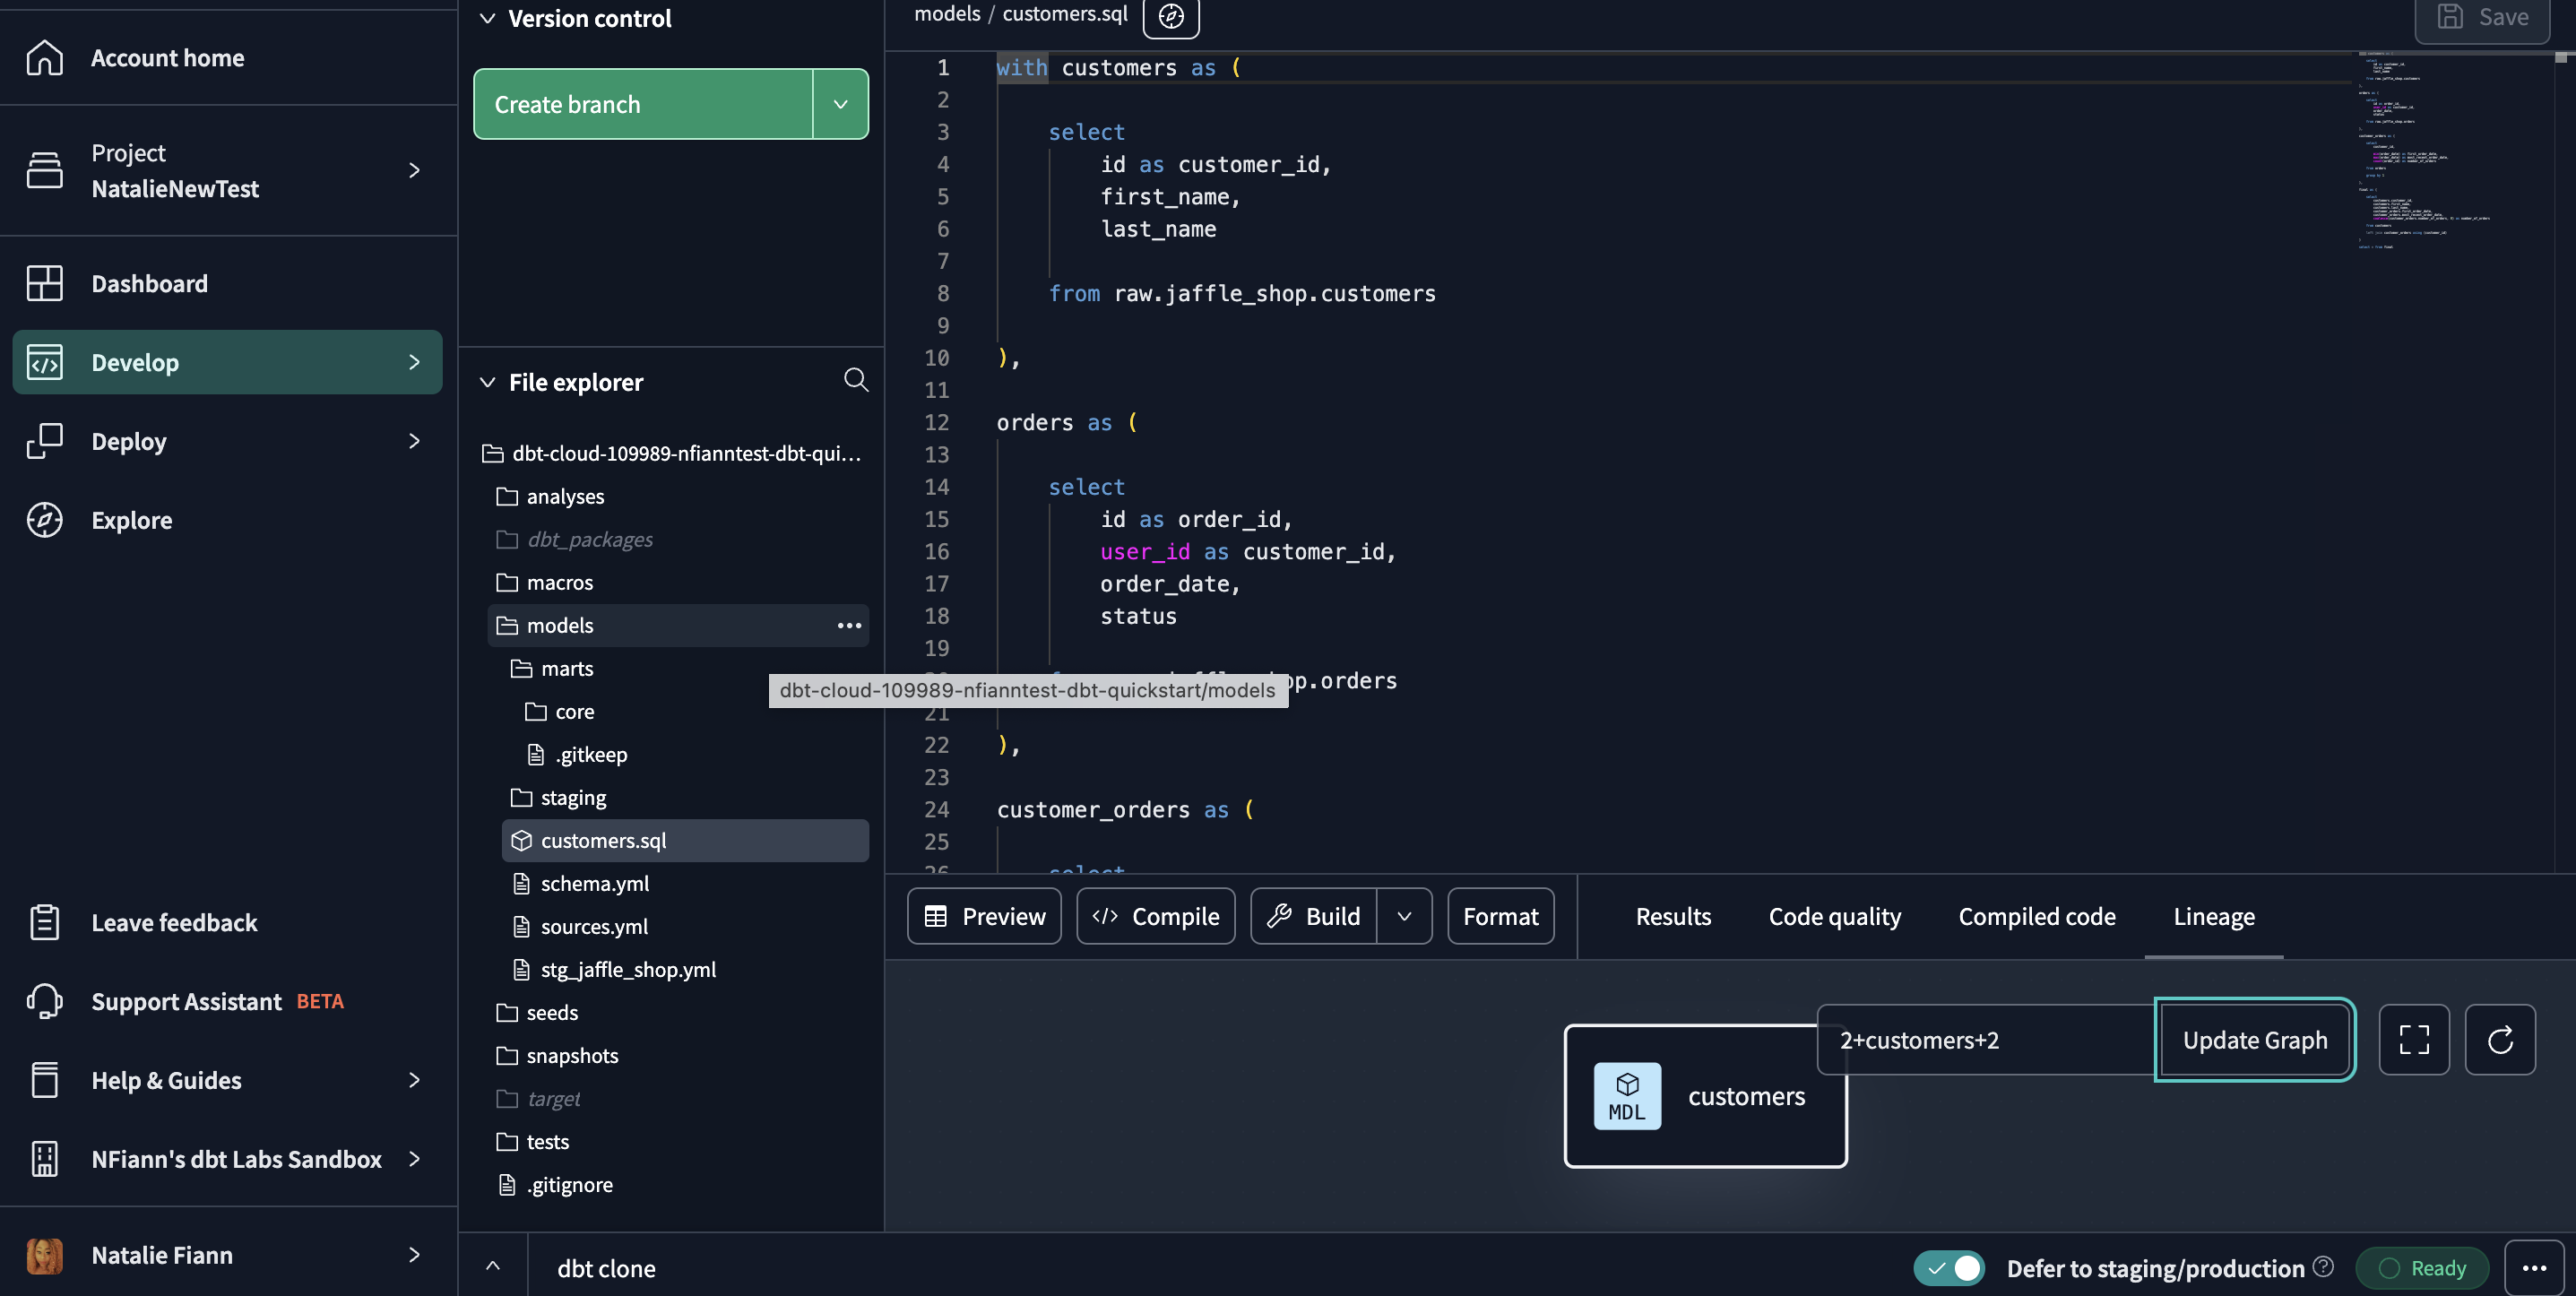Expand lineage graph to fullscreen
This screenshot has height=1296, width=2576.
click(2414, 1040)
